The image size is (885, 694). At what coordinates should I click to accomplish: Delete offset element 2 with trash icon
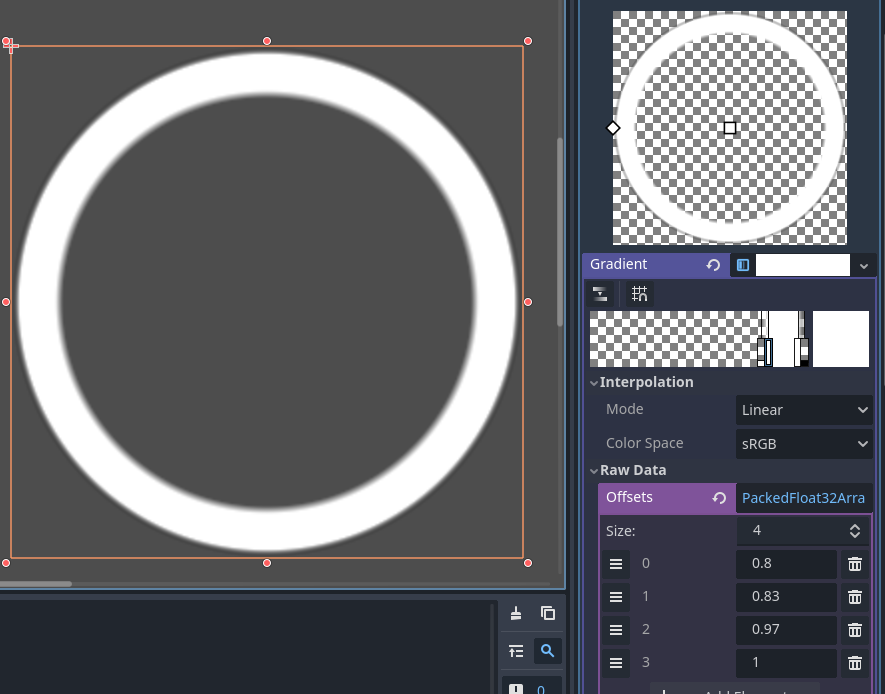(855, 629)
